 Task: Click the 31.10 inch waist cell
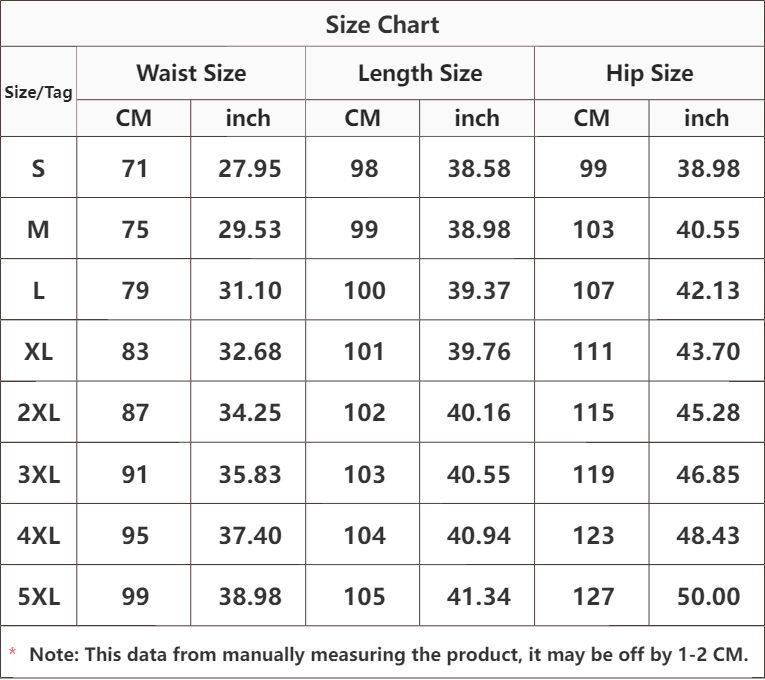249,291
